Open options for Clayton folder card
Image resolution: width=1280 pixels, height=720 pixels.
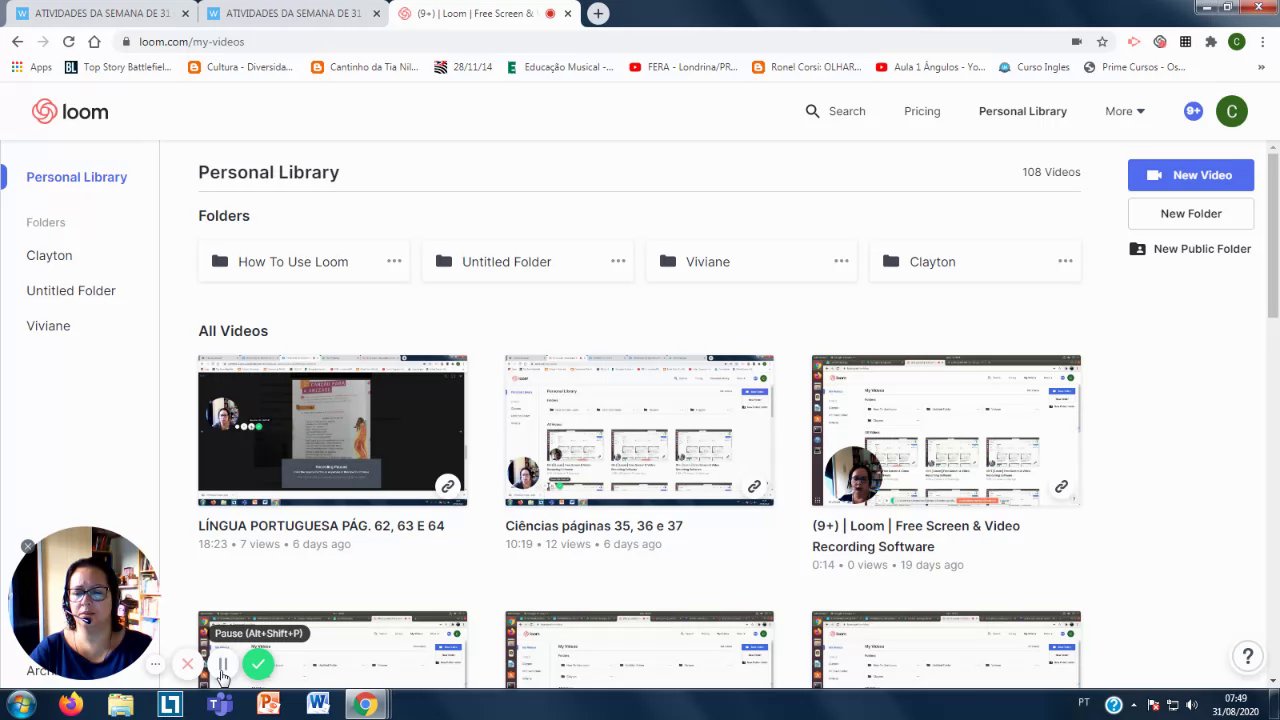1065,261
